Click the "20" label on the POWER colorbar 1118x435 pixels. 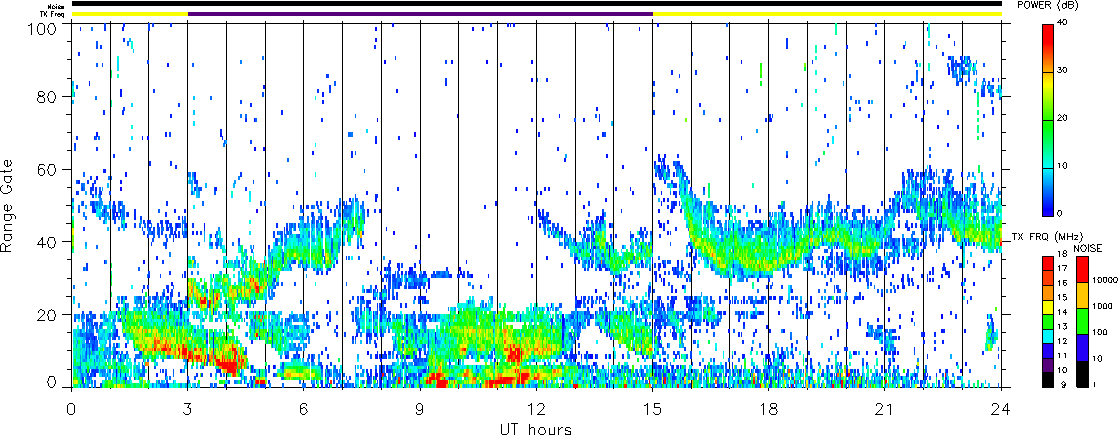(x=1062, y=118)
